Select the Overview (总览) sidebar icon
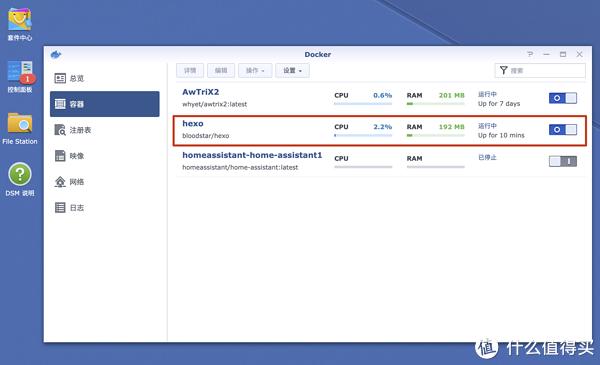The image size is (600, 365). click(x=60, y=78)
